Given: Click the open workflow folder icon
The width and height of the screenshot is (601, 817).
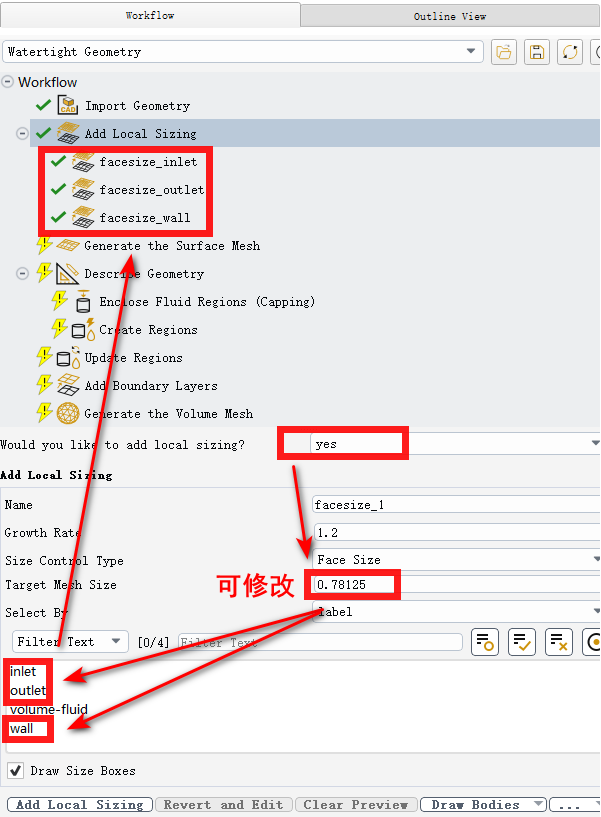Looking at the screenshot, I should click(x=504, y=52).
